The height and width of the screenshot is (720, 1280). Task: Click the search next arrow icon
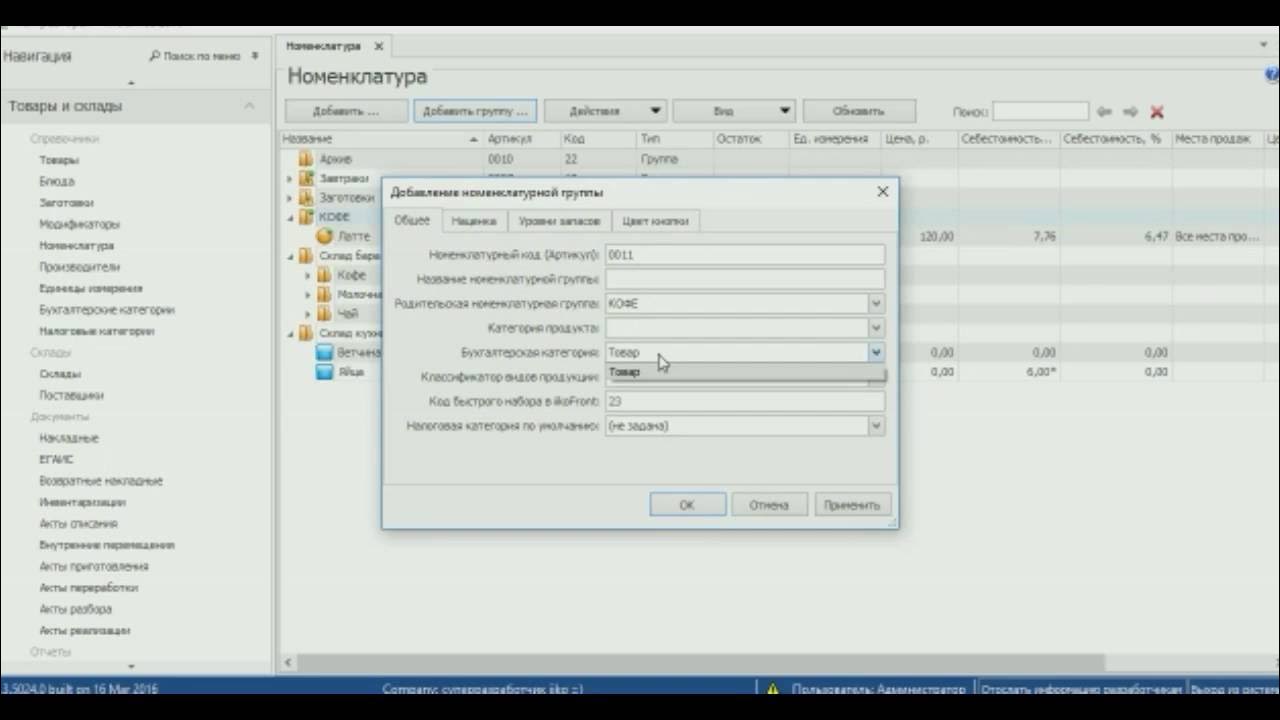tap(1130, 112)
